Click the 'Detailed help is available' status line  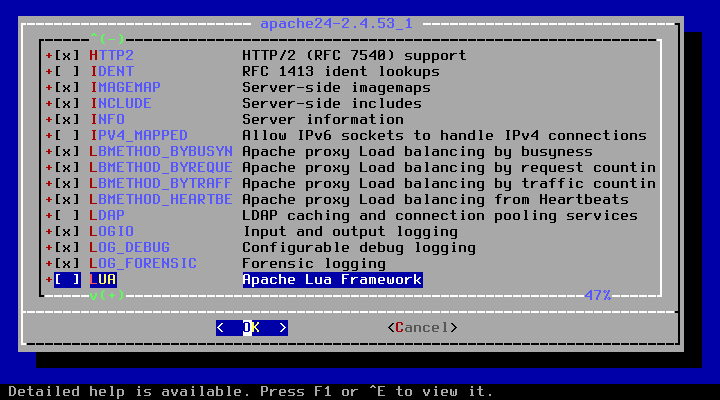(250, 392)
